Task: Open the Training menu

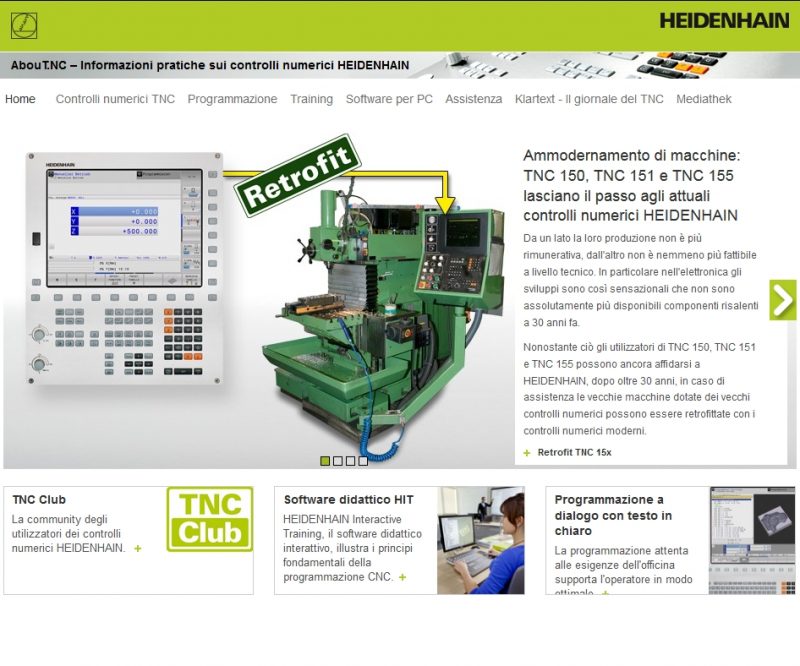Action: tap(311, 99)
